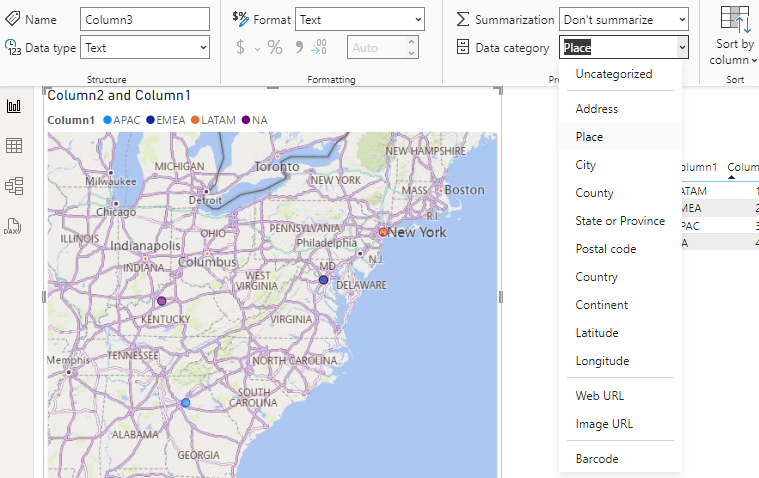The image size is (759, 478).
Task: Click the Data type clock icon
Action: click(x=13, y=47)
